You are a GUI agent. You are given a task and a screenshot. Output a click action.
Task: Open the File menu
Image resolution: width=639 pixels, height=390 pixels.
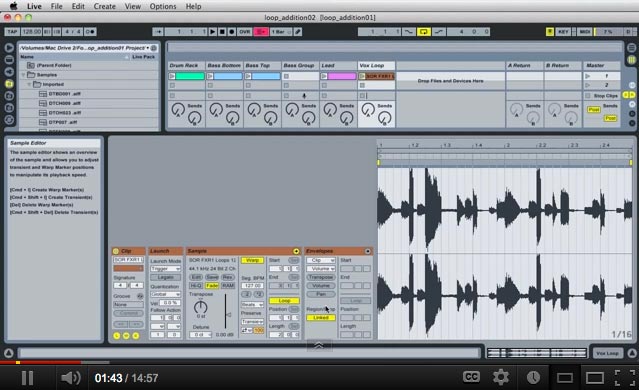click(56, 6)
